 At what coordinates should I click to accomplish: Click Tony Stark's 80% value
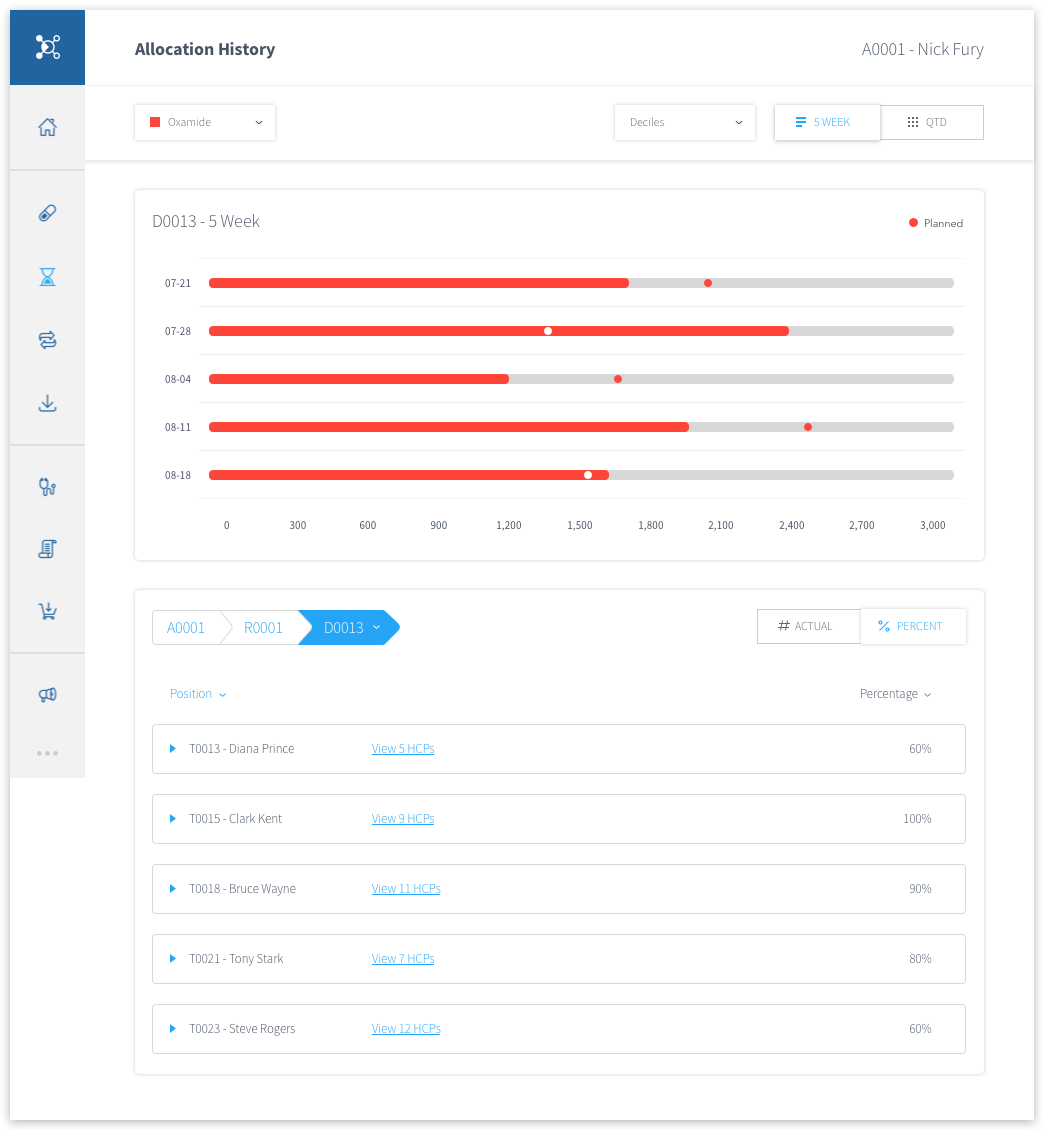coord(920,958)
